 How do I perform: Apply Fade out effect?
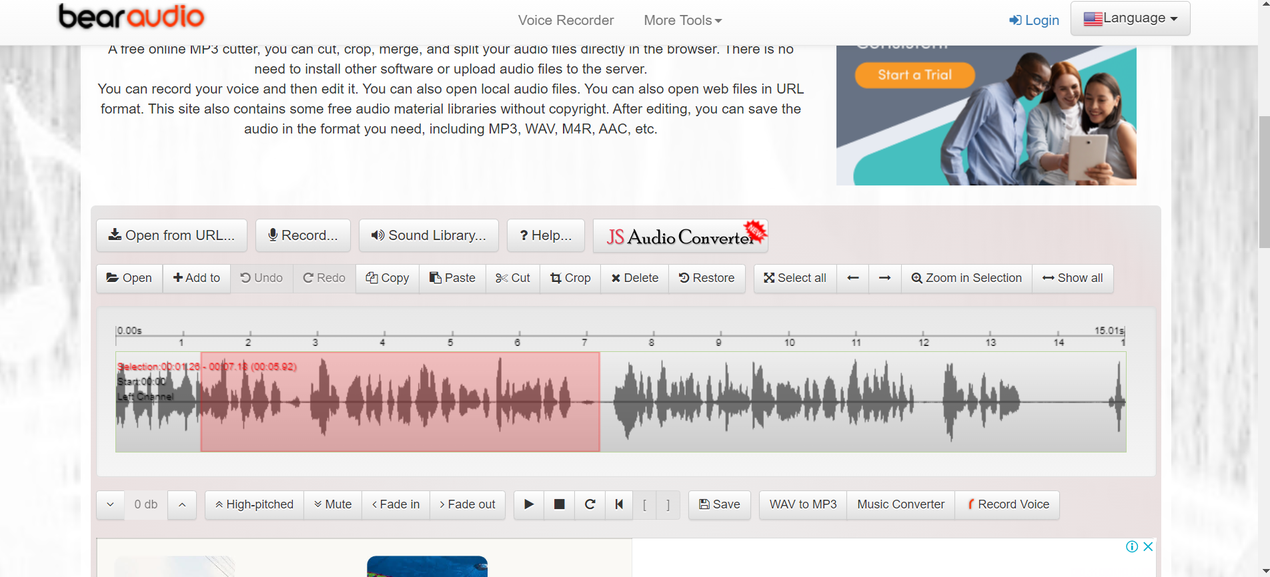tap(468, 504)
